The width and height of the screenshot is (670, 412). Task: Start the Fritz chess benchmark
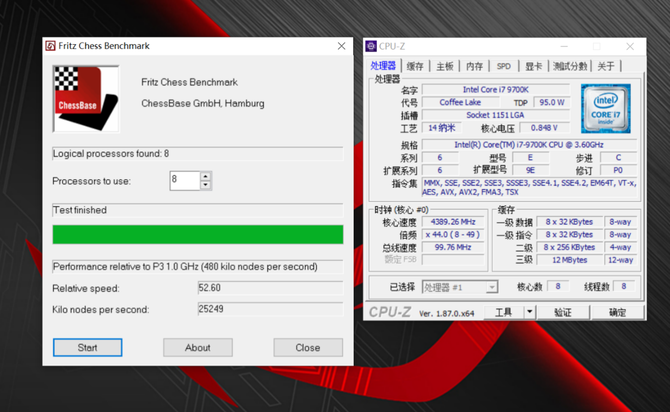88,347
